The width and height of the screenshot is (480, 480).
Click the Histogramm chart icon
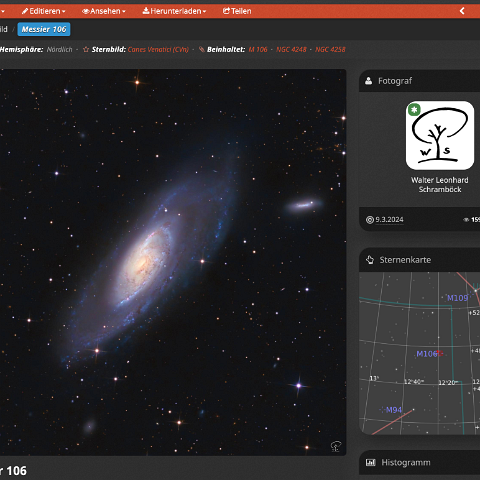pyautogui.click(x=371, y=463)
